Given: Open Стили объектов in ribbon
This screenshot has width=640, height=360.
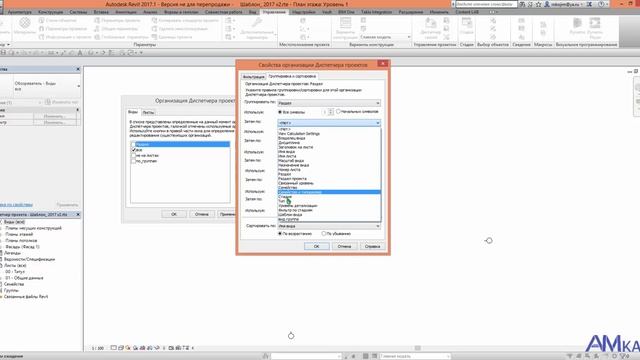Looking at the screenshot, I should 58,20.
